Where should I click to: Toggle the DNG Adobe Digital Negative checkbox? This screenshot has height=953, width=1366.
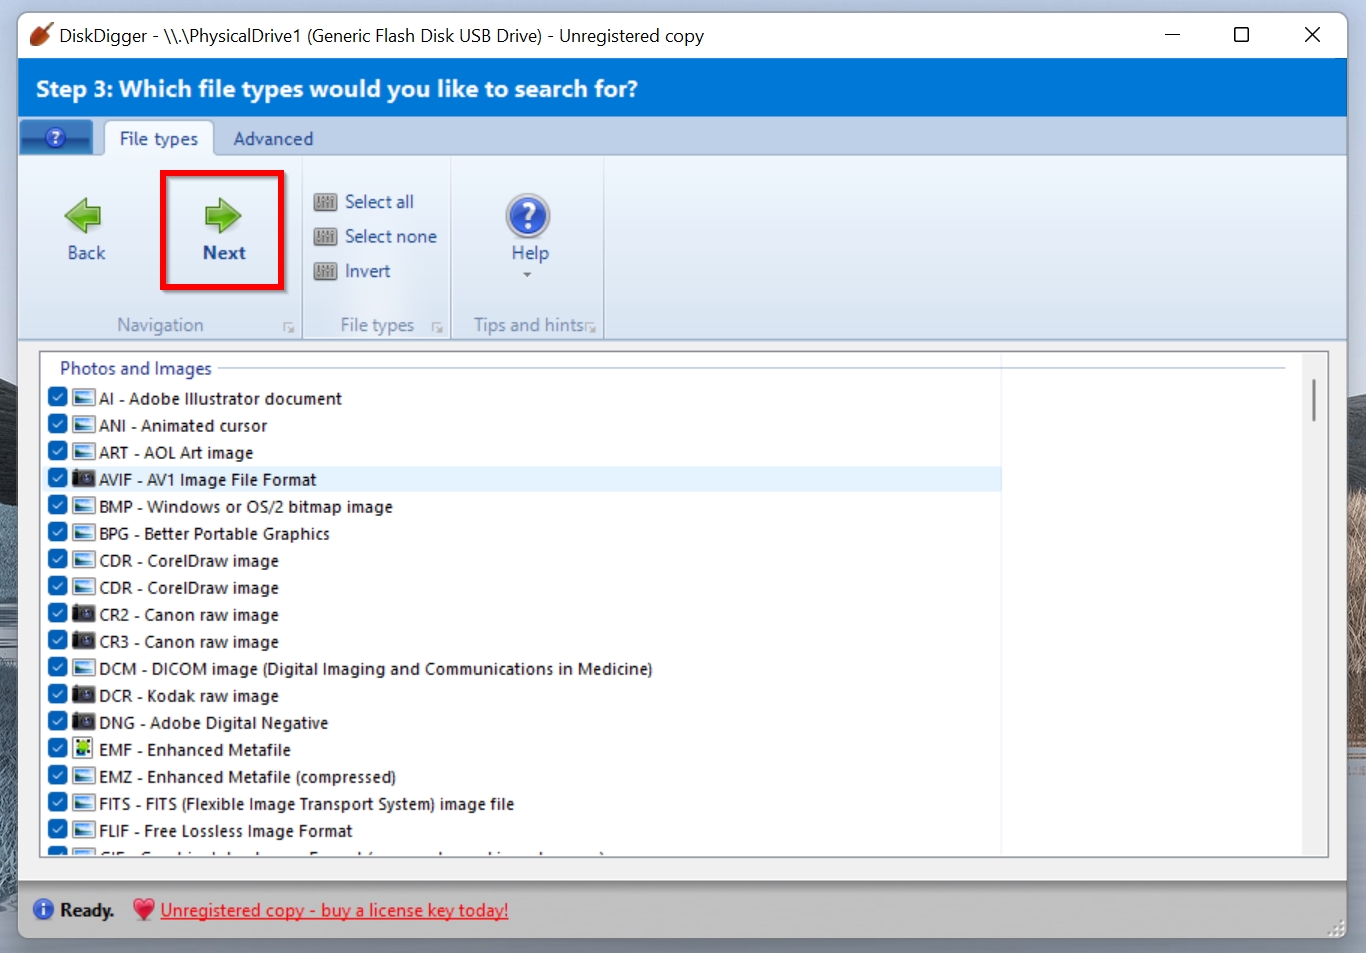[58, 721]
